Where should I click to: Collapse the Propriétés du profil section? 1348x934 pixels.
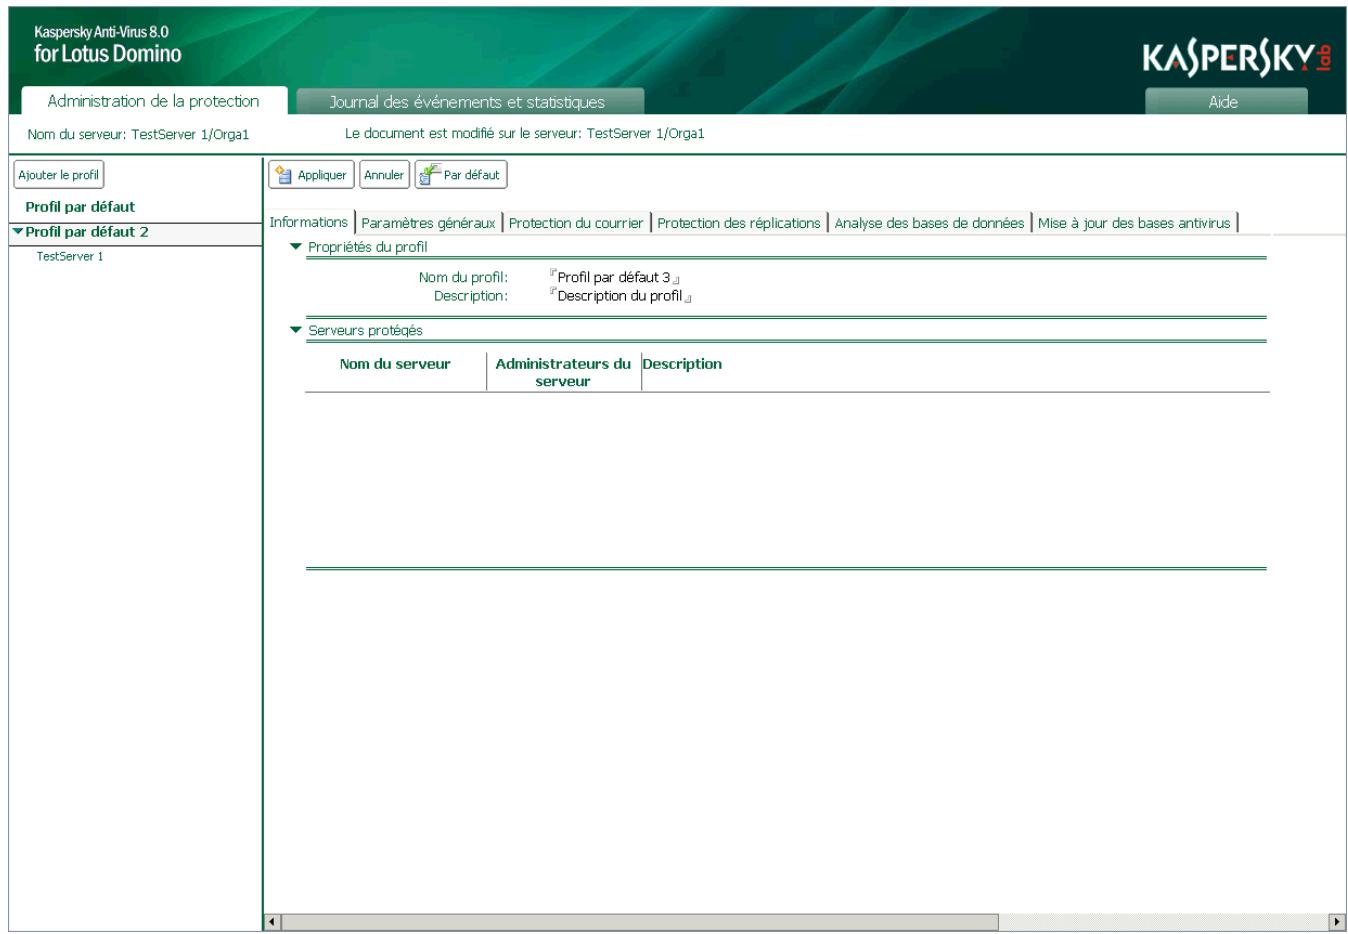click(x=295, y=246)
